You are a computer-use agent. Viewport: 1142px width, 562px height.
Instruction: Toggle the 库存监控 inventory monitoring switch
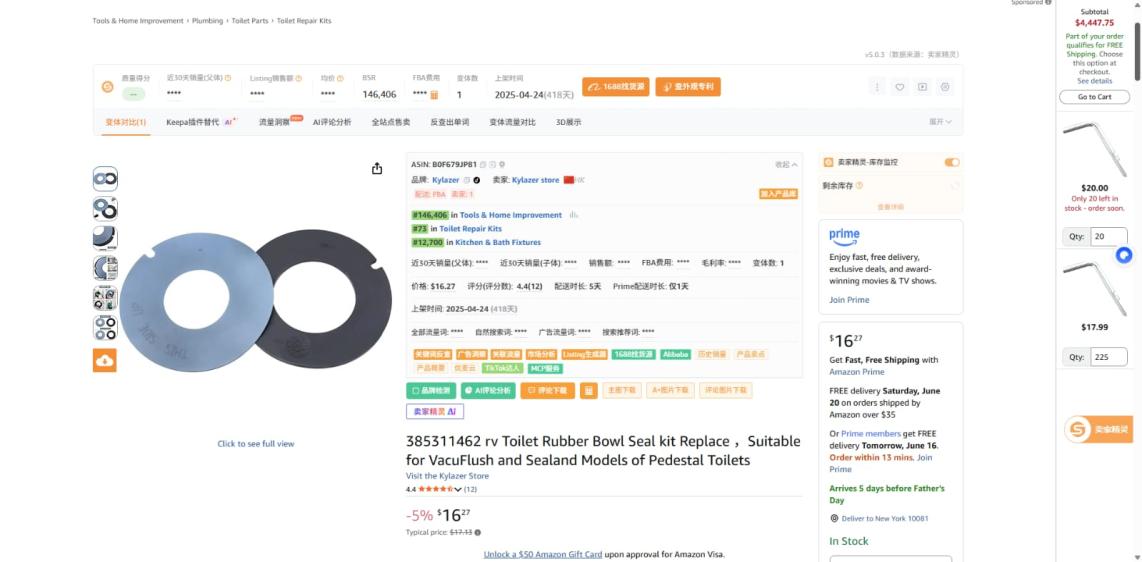pos(952,162)
